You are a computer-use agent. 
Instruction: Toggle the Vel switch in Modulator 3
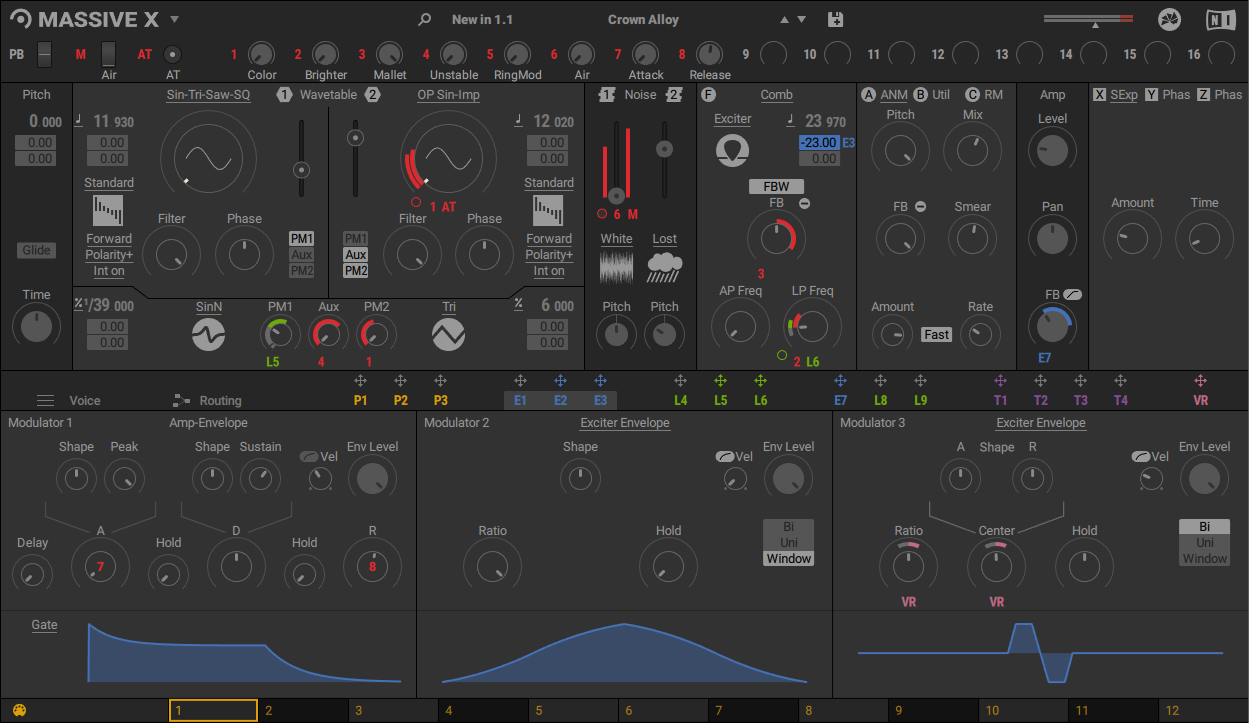(1140, 456)
